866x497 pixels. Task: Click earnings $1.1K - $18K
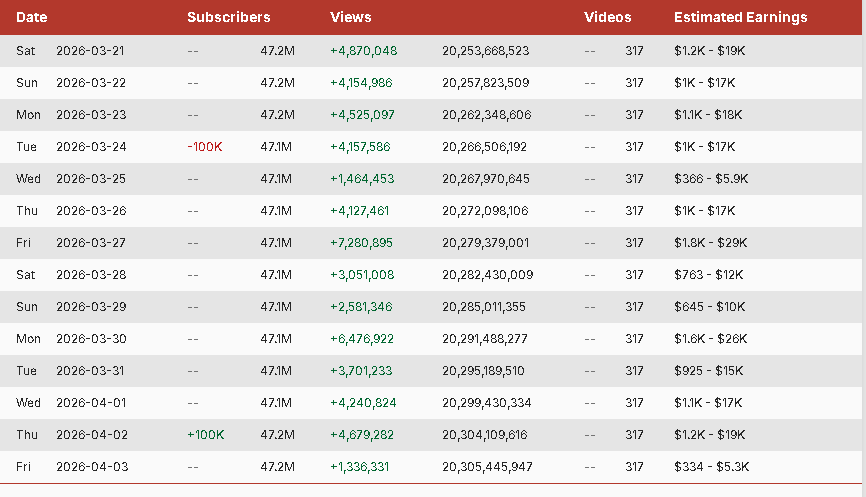(708, 115)
